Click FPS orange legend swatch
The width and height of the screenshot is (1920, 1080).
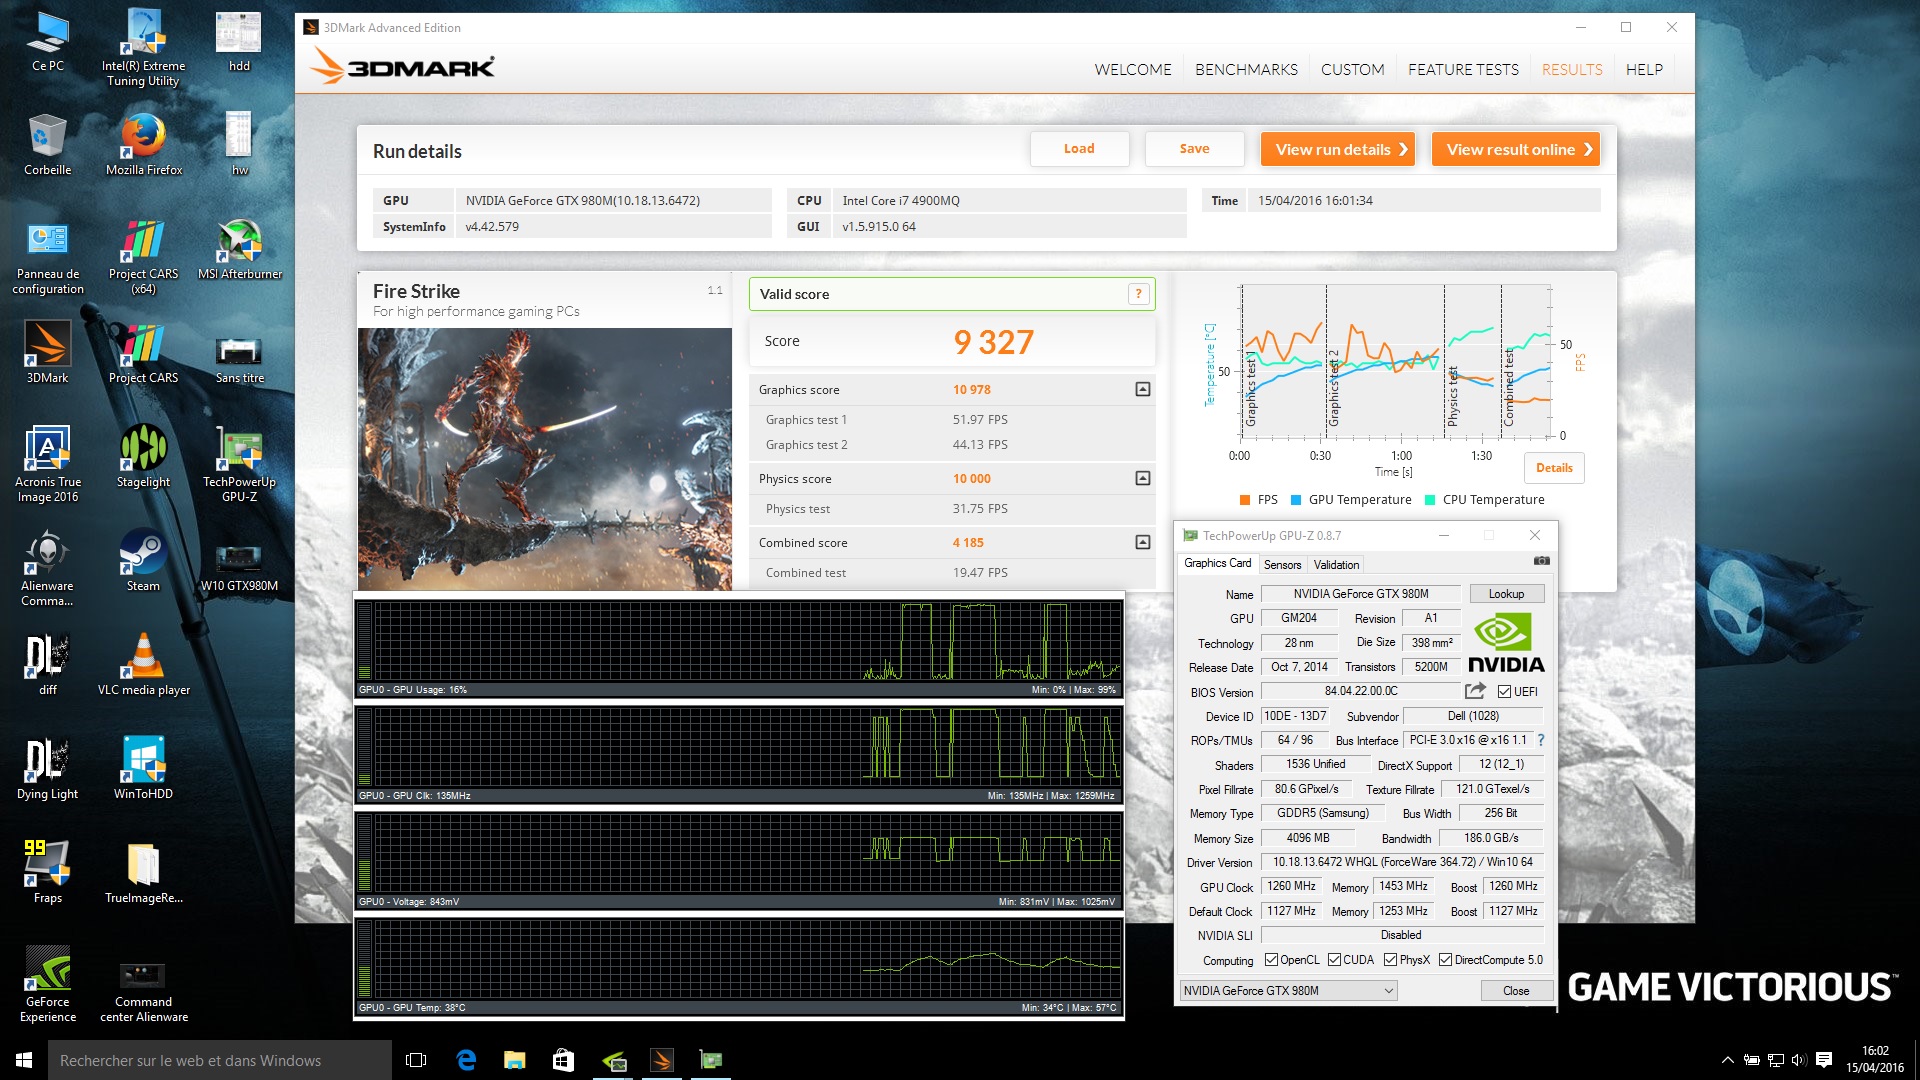click(1245, 500)
